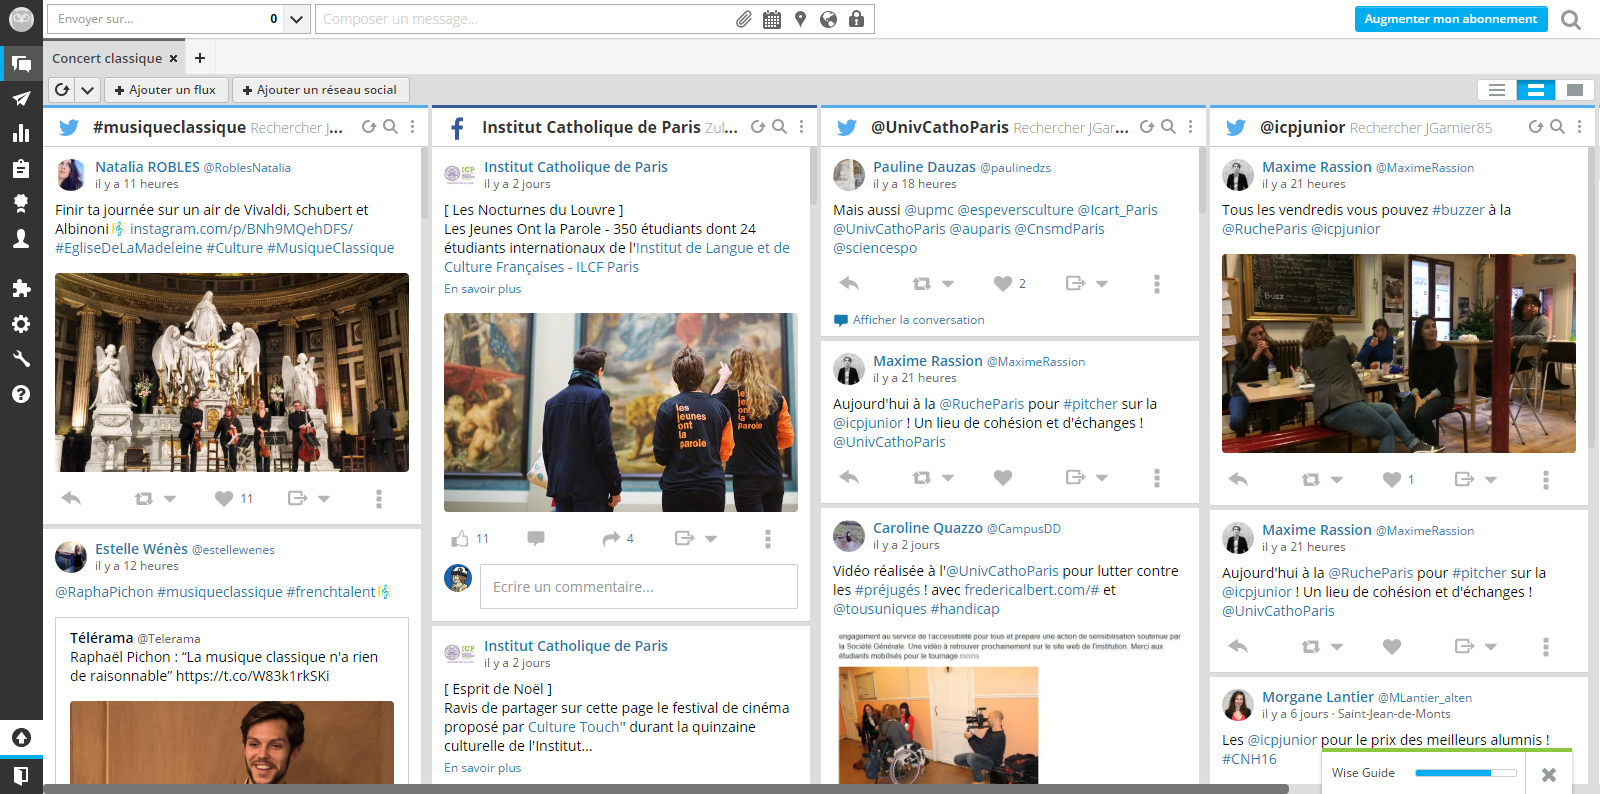This screenshot has width=1600, height=794.
Task: Close the Concert classique tab
Action: pyautogui.click(x=173, y=58)
